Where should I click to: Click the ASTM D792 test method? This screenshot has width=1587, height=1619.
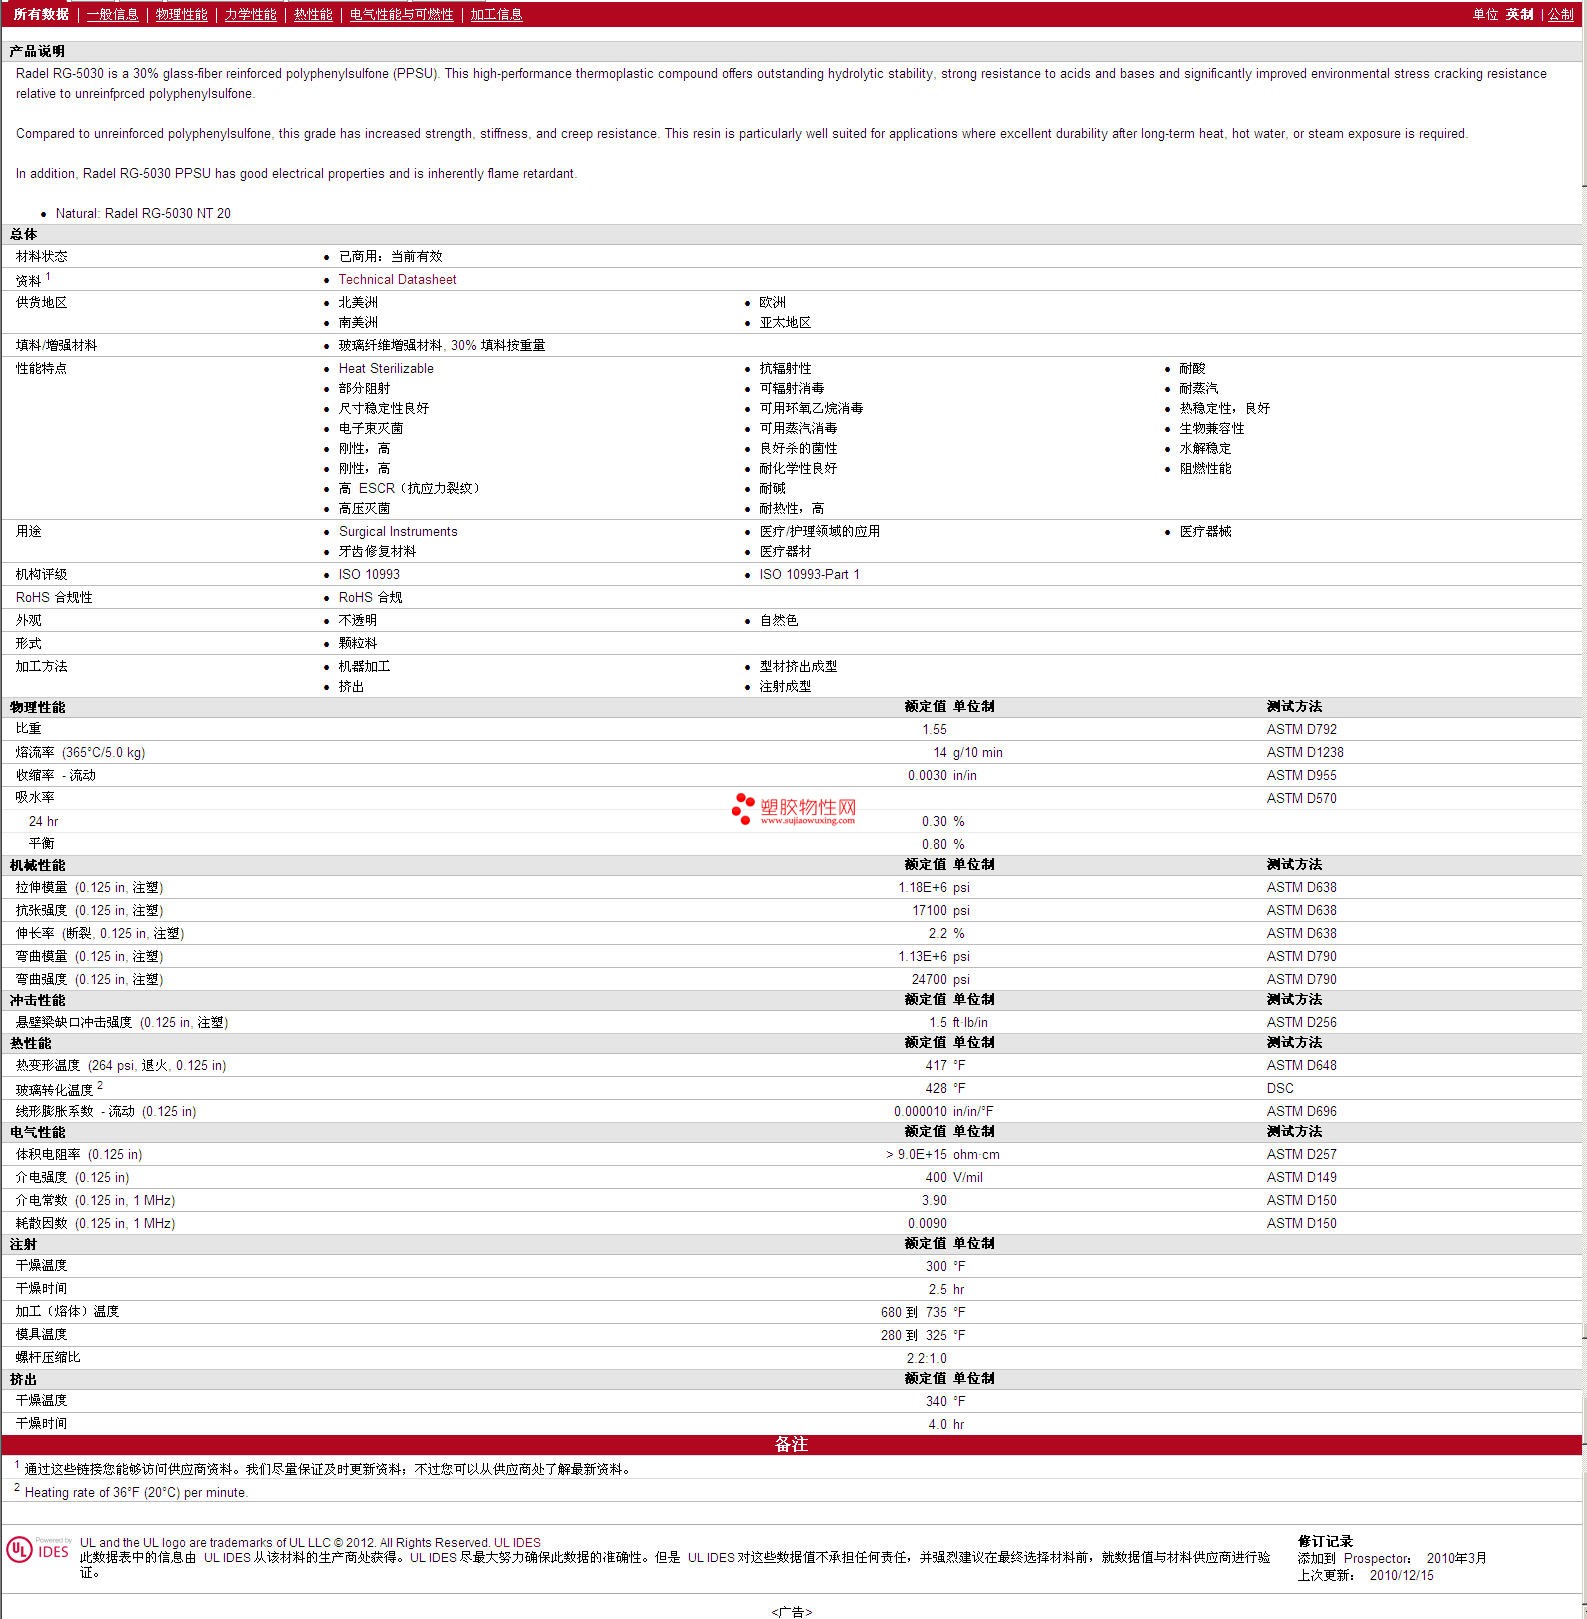[1301, 729]
